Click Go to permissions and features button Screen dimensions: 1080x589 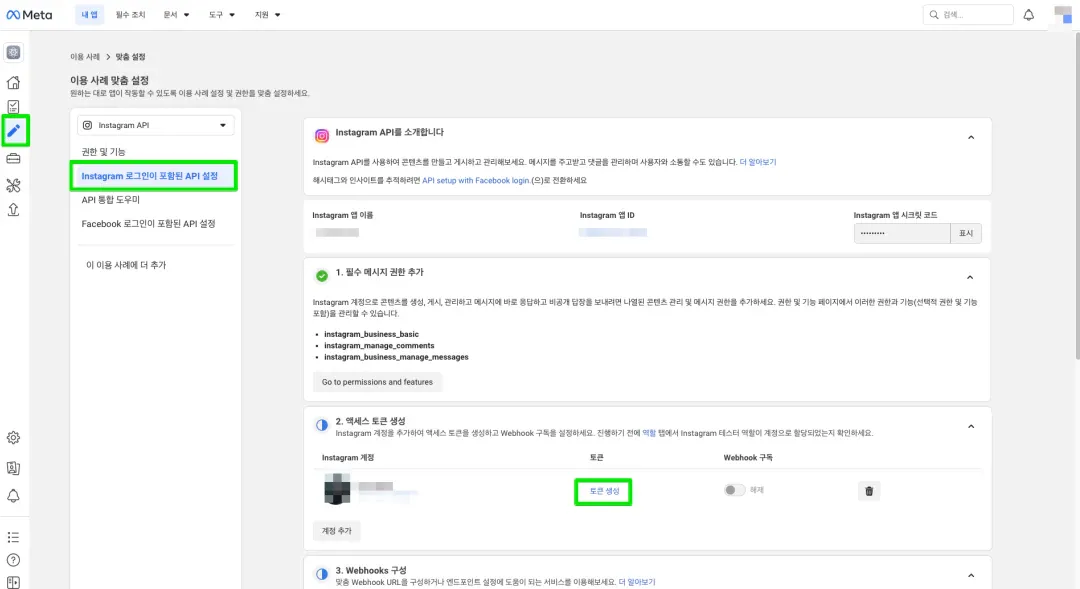[377, 382]
